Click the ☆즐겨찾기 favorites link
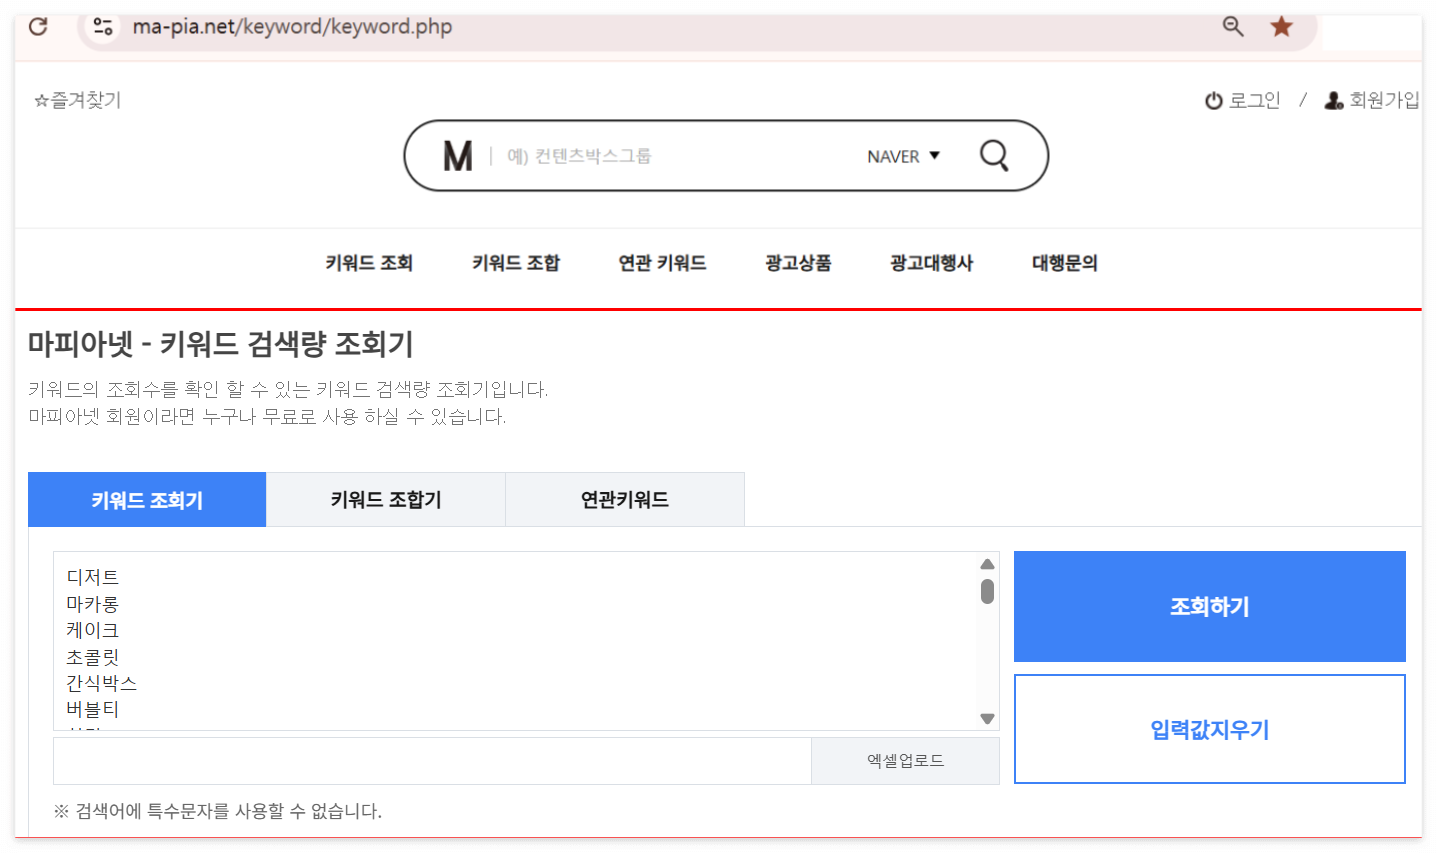Image resolution: width=1437 pixels, height=853 pixels. (76, 100)
